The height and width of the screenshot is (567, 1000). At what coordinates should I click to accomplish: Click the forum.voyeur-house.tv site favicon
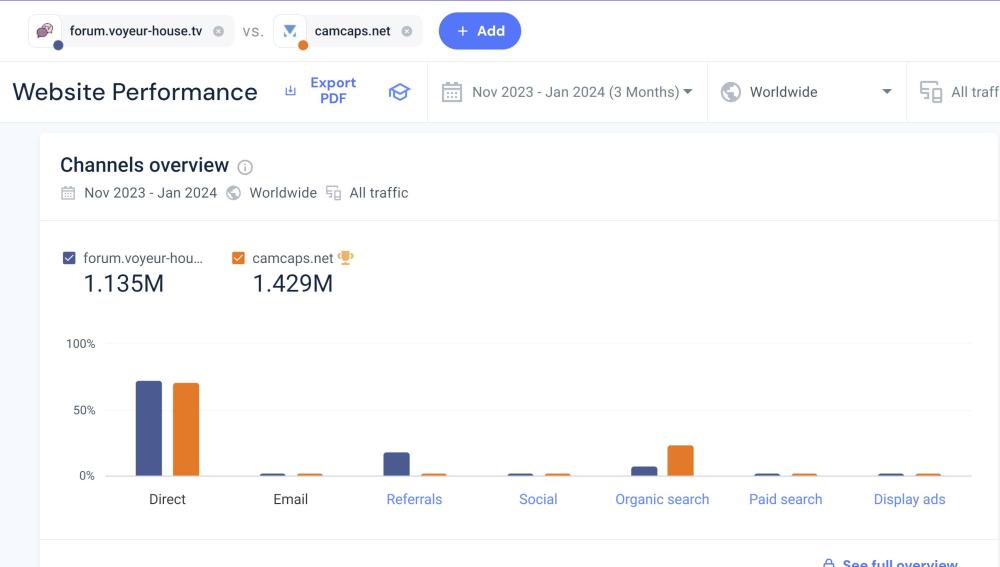pos(45,31)
